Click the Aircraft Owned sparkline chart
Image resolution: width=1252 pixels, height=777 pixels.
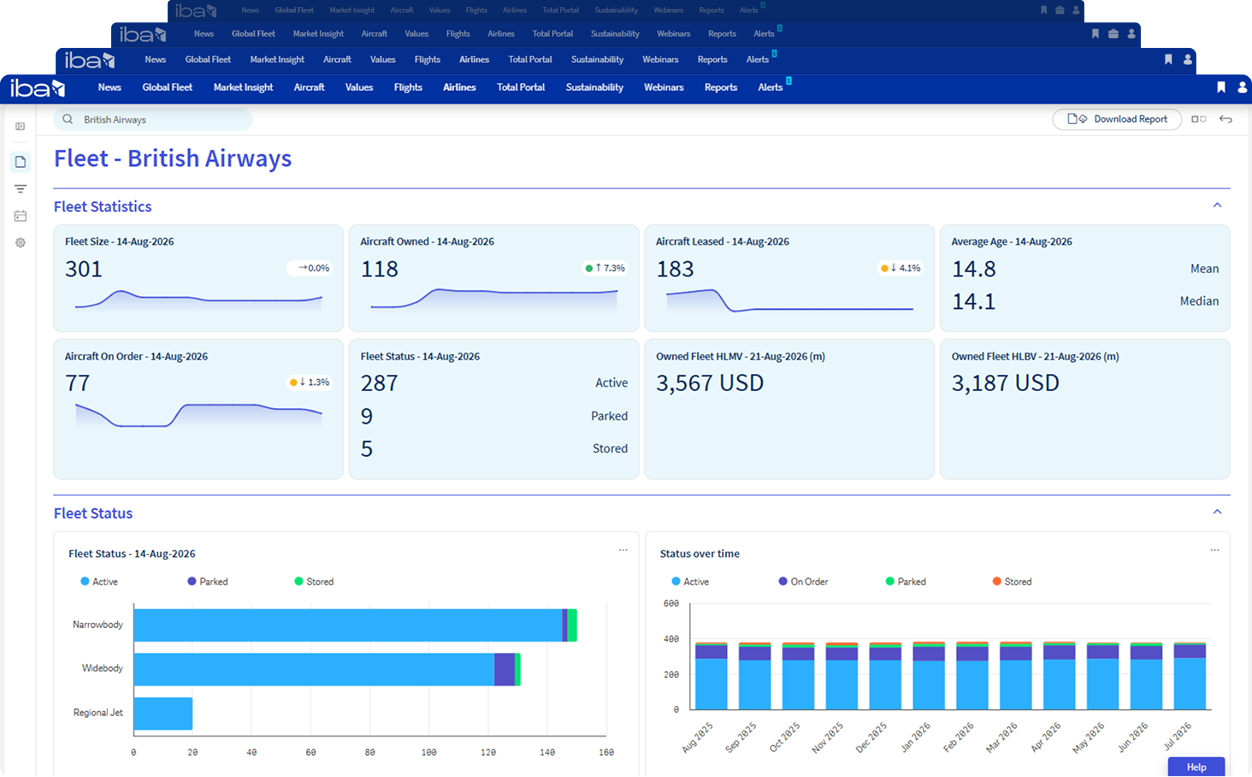[494, 299]
